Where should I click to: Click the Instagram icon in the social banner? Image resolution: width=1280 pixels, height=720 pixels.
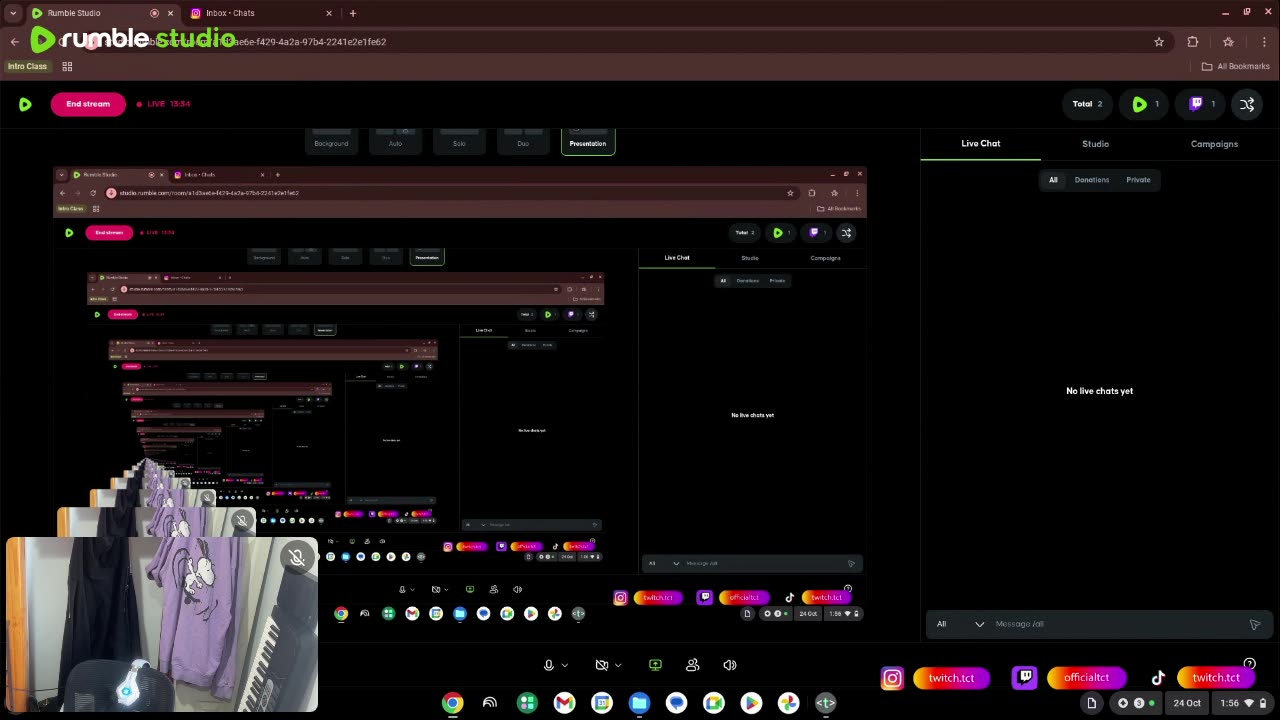coord(892,678)
